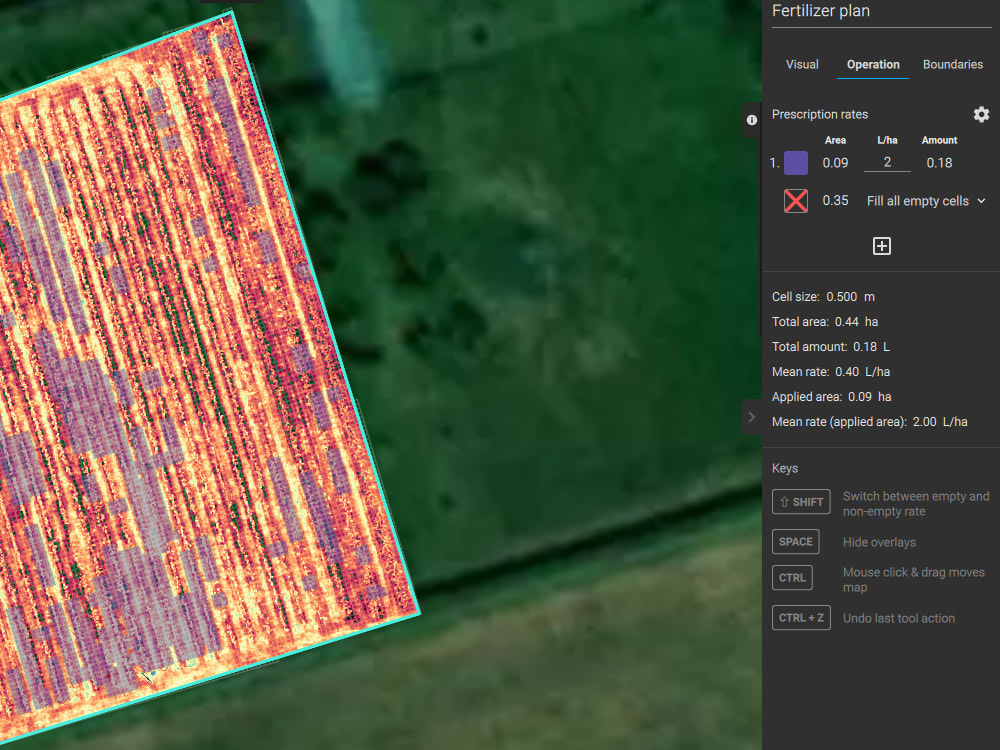1000x750 pixels.
Task: Collapse the panel using the chevron arrow
Action: [x=752, y=417]
